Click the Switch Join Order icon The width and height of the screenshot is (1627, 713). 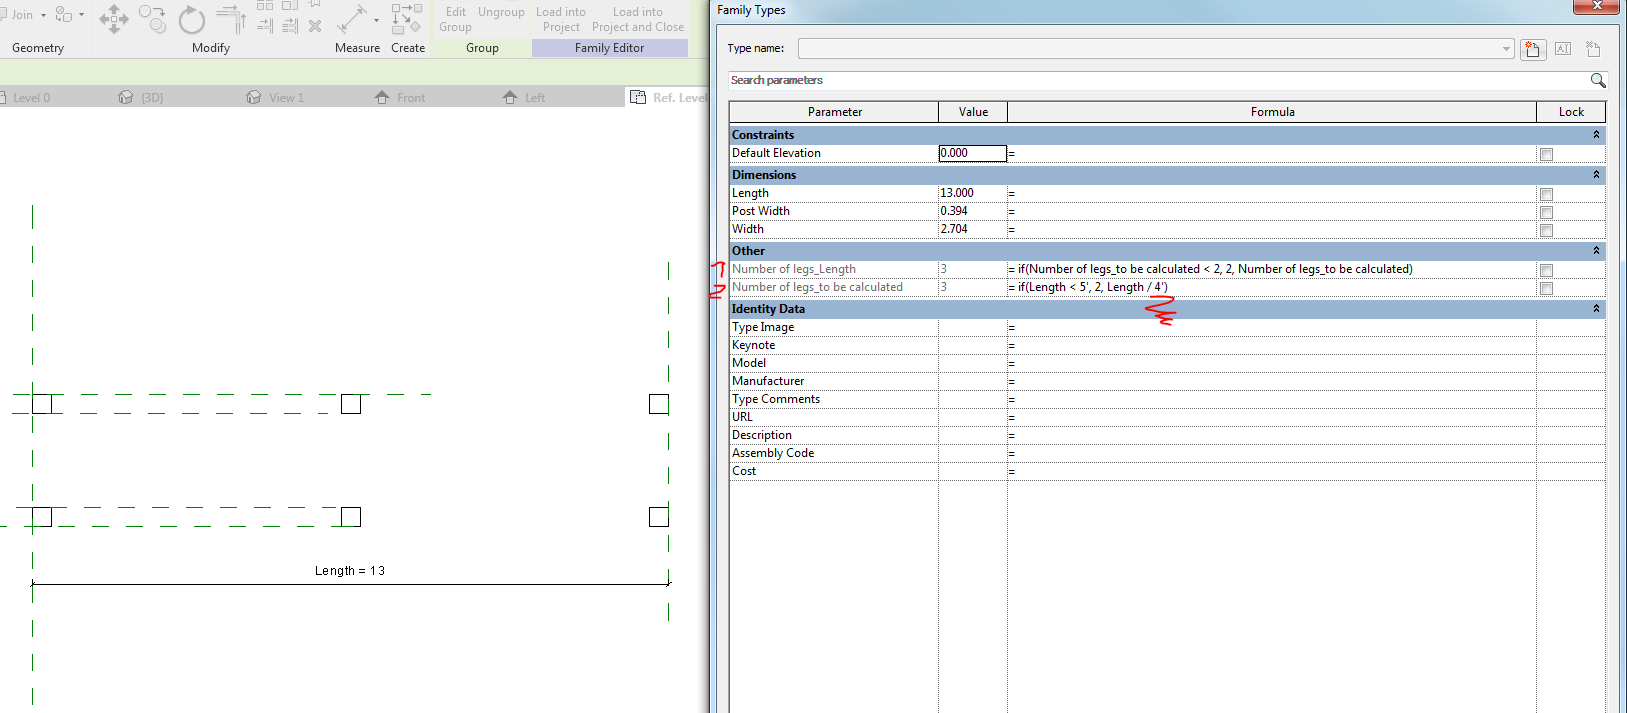tap(64, 14)
